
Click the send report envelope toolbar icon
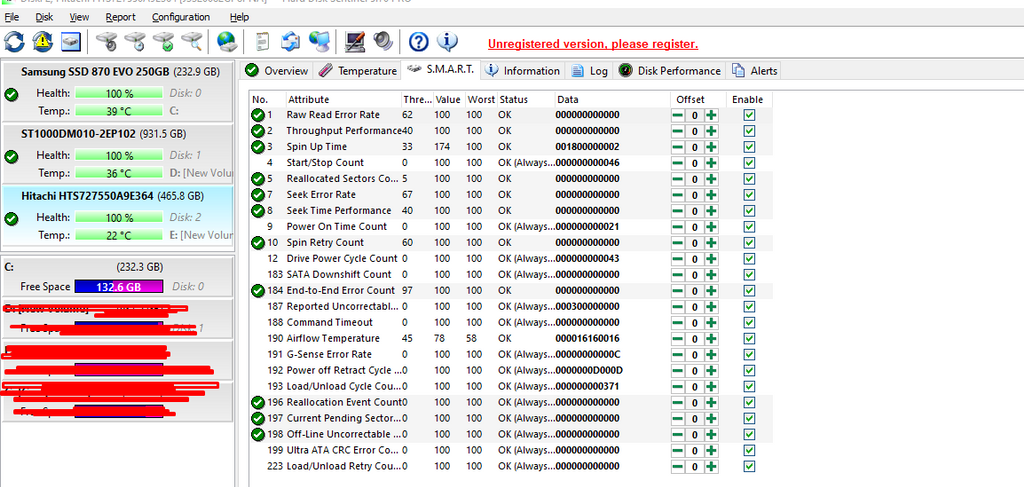[290, 42]
